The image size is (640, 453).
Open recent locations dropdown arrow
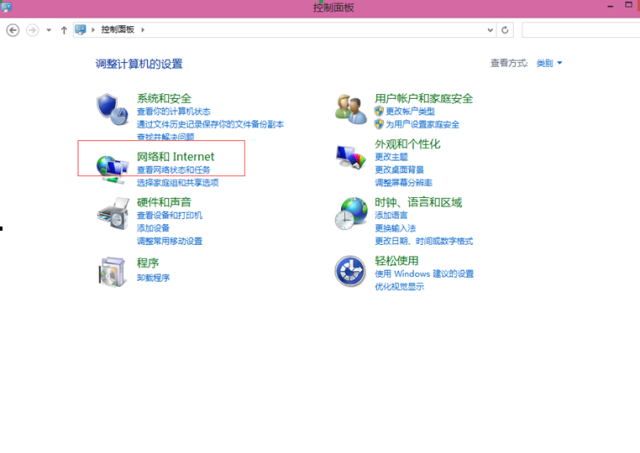[x=49, y=30]
